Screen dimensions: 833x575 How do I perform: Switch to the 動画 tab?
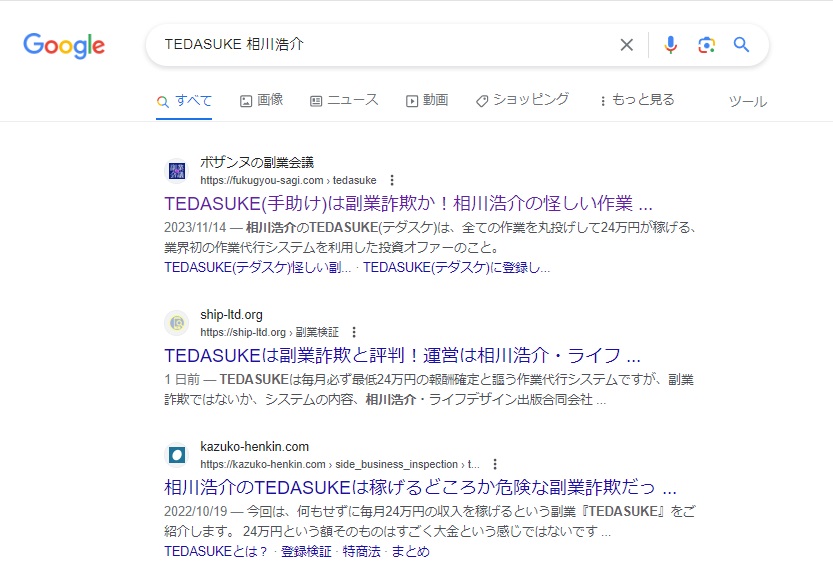(427, 100)
